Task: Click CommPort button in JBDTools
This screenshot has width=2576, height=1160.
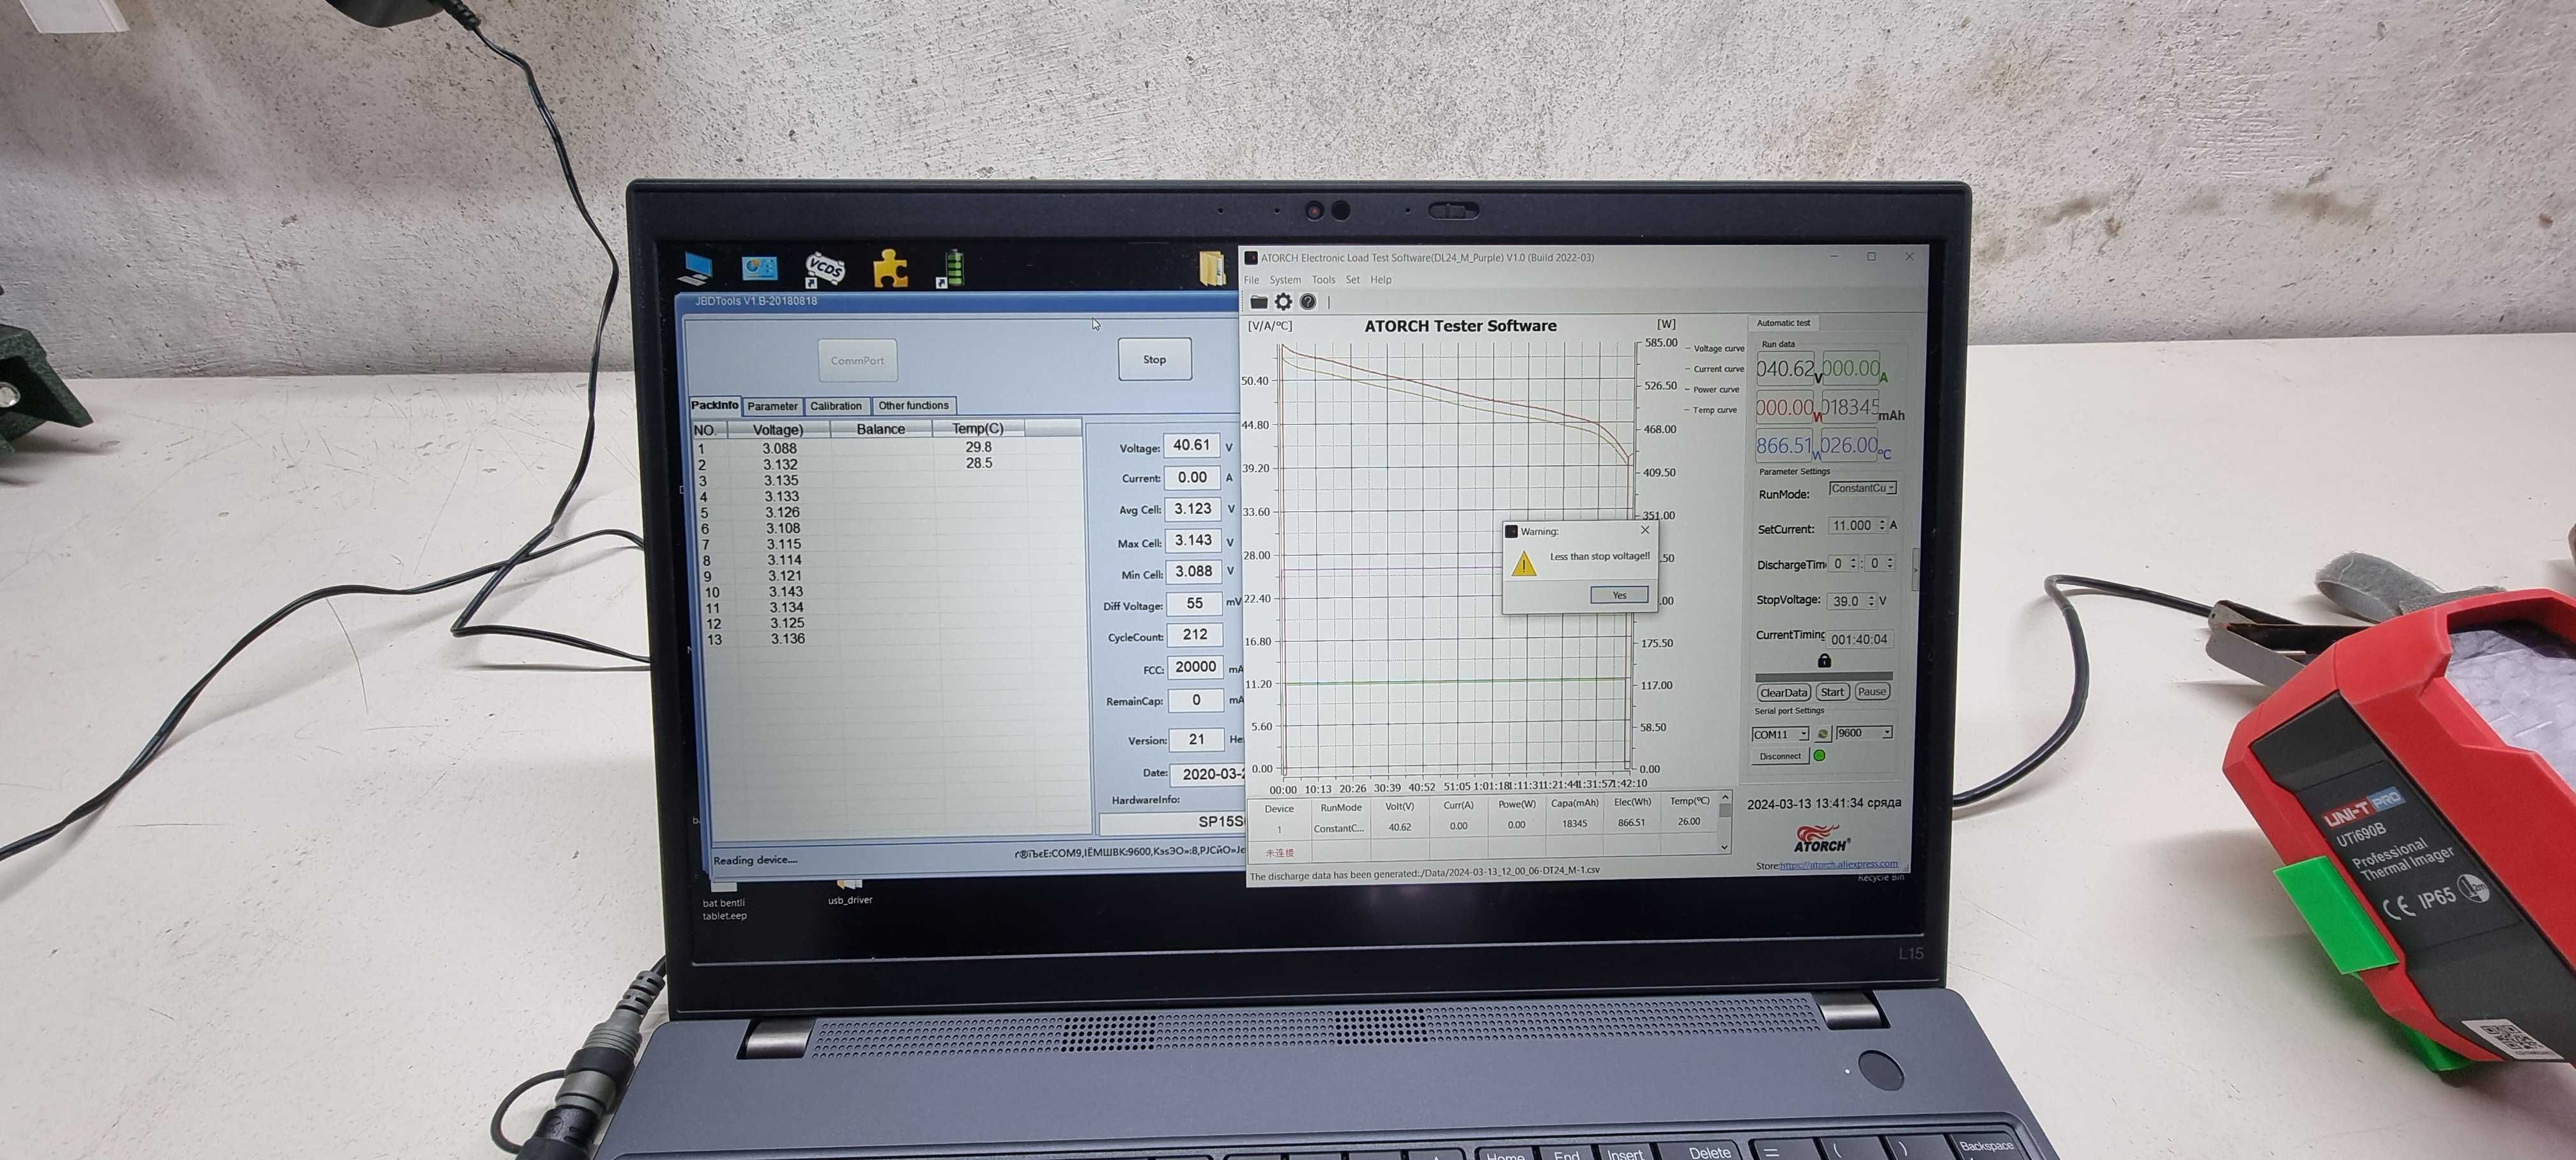Action: pos(857,361)
